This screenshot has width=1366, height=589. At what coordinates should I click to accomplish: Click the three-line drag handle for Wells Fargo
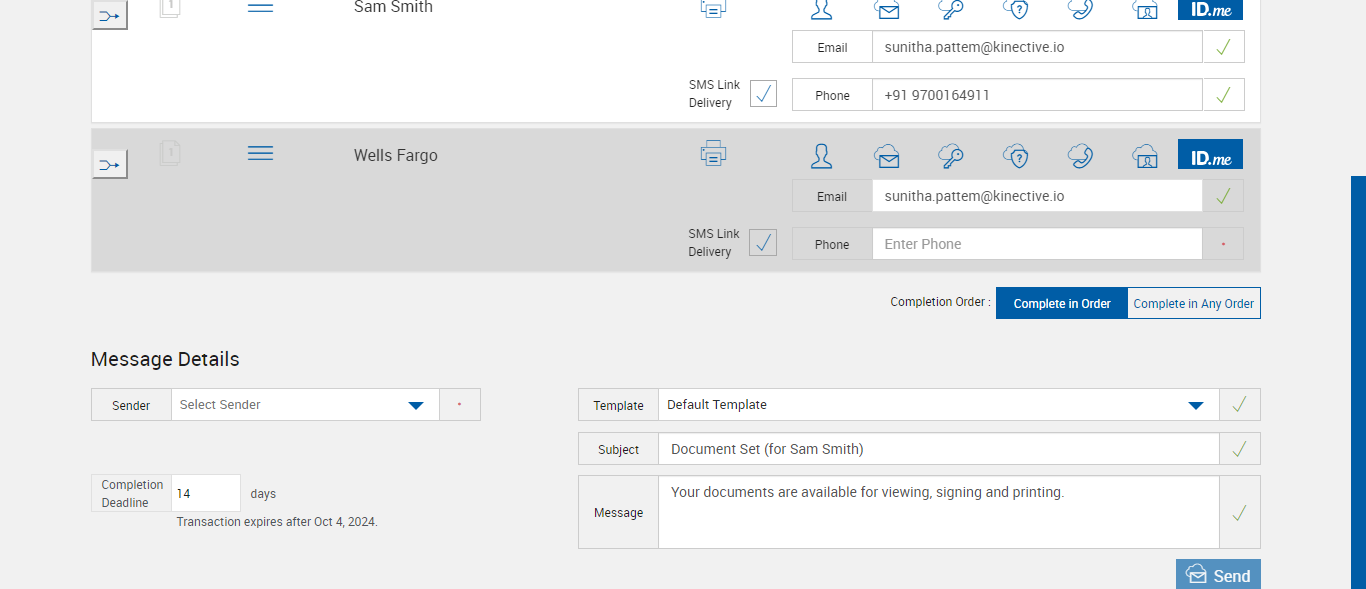(260, 153)
